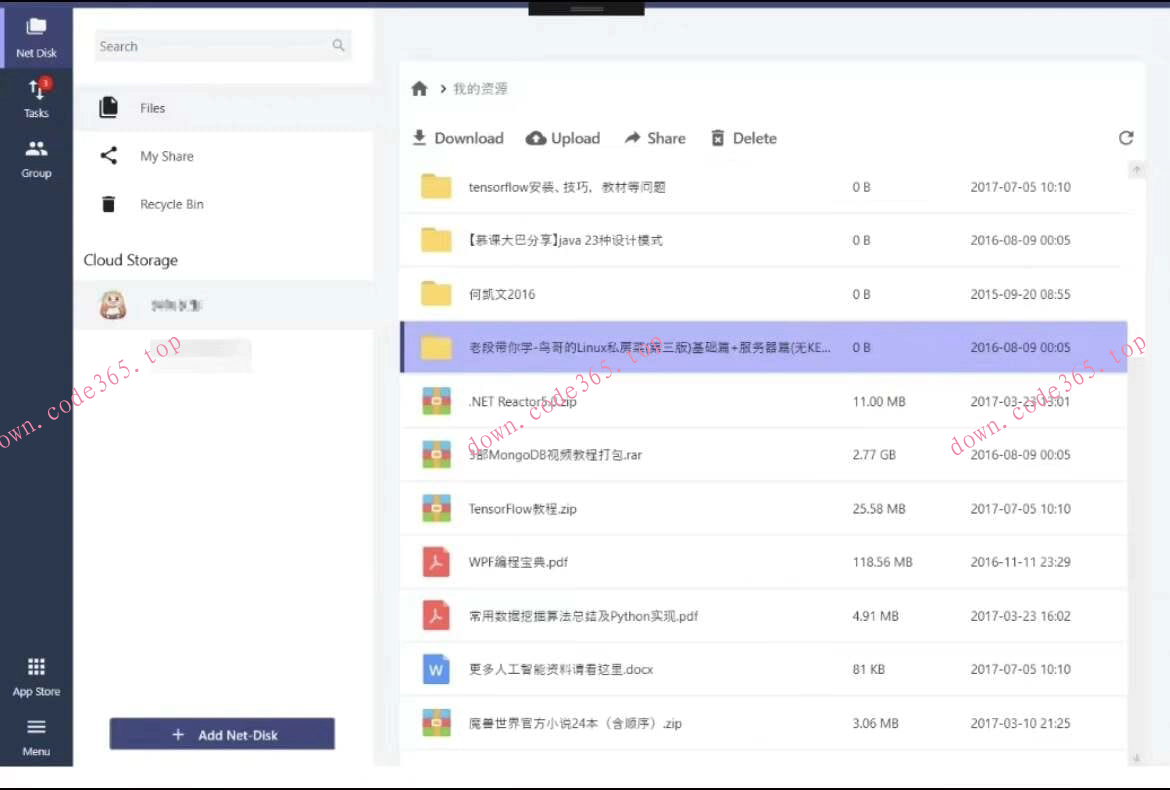Click the refresh icon in file list
Image resolution: width=1170 pixels, height=790 pixels.
point(1126,138)
